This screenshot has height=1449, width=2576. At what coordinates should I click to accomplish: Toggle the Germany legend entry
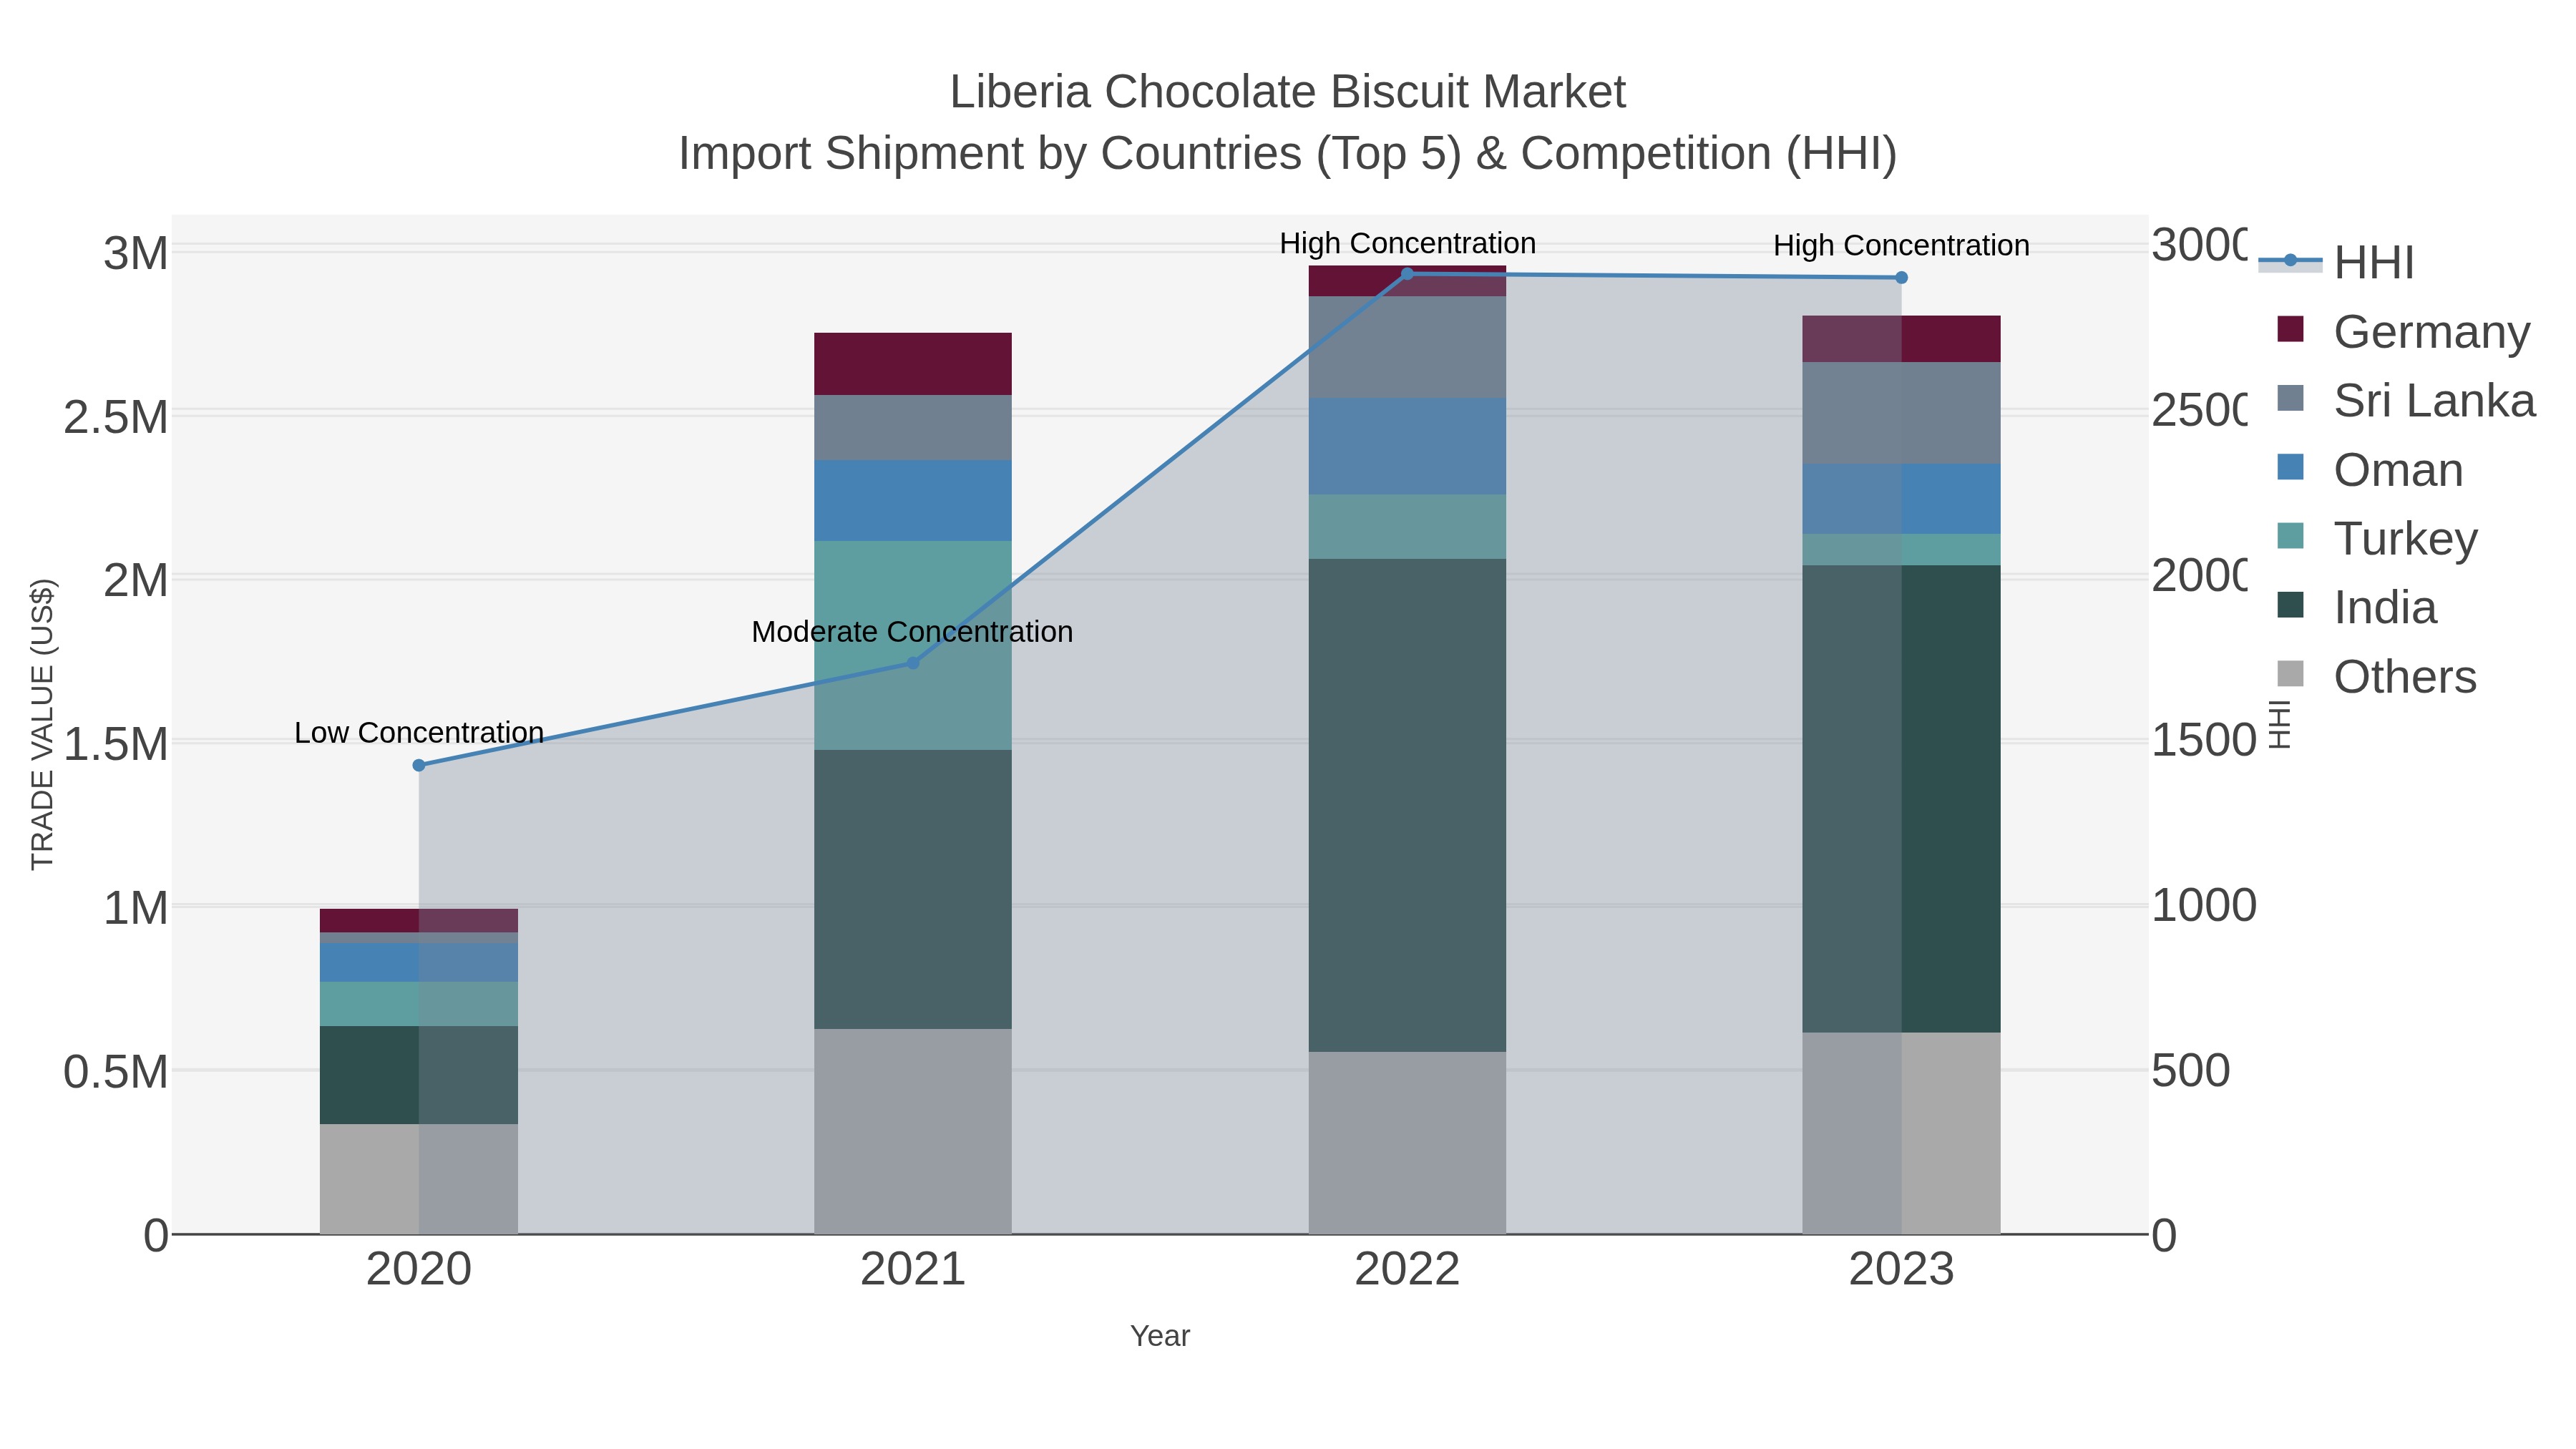pyautogui.click(x=2403, y=331)
